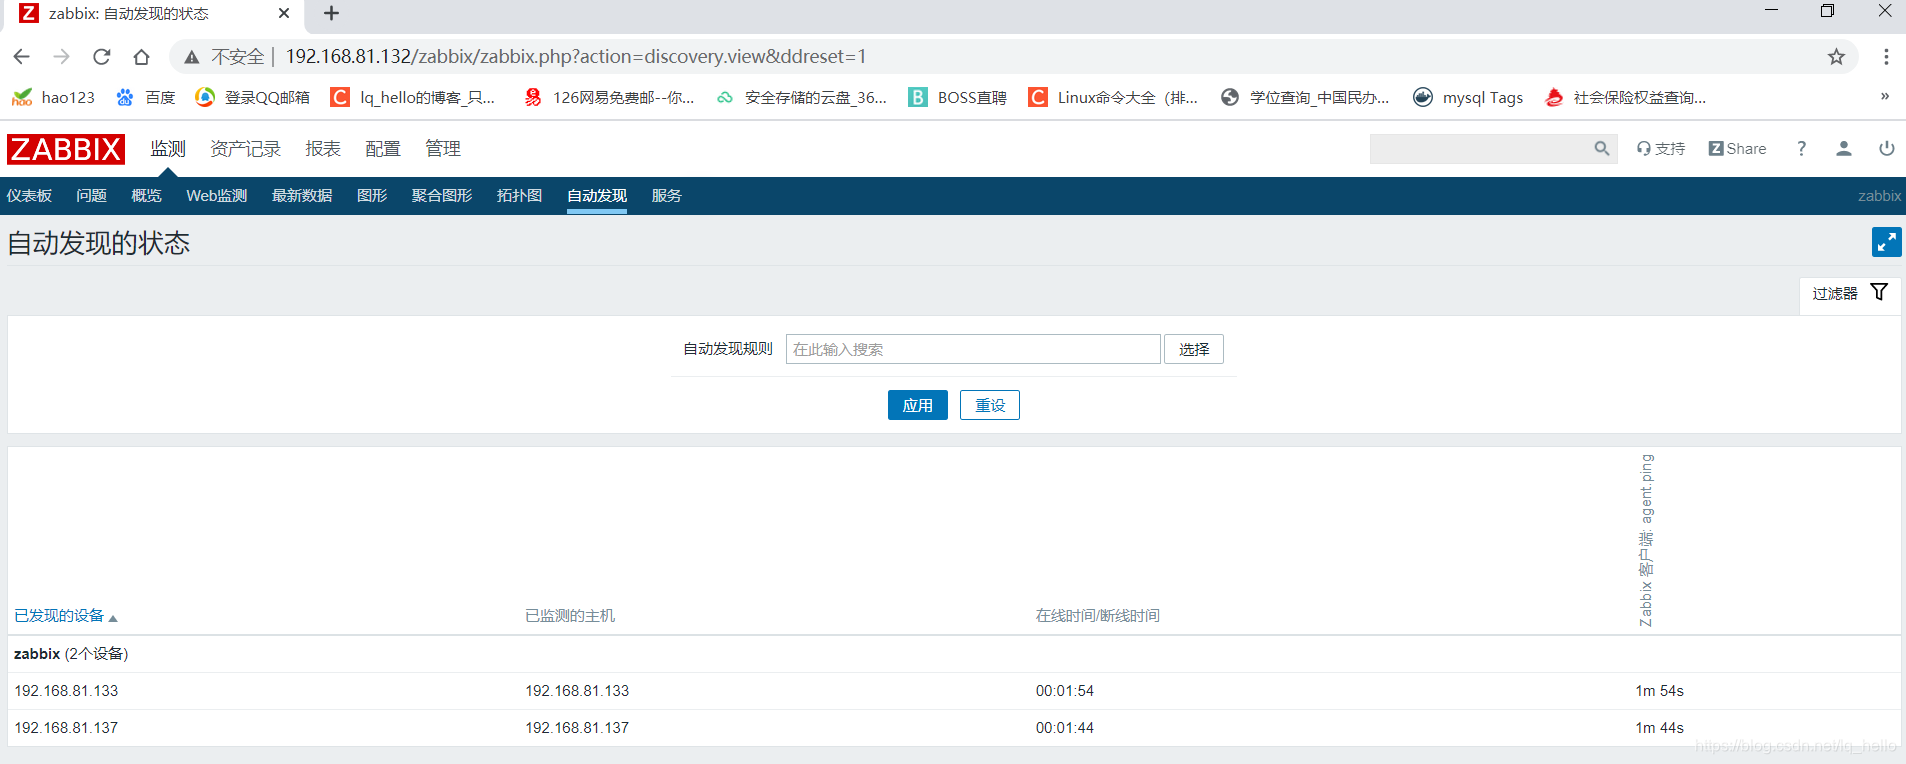
Task: Open the 报表 main menu
Action: point(323,149)
